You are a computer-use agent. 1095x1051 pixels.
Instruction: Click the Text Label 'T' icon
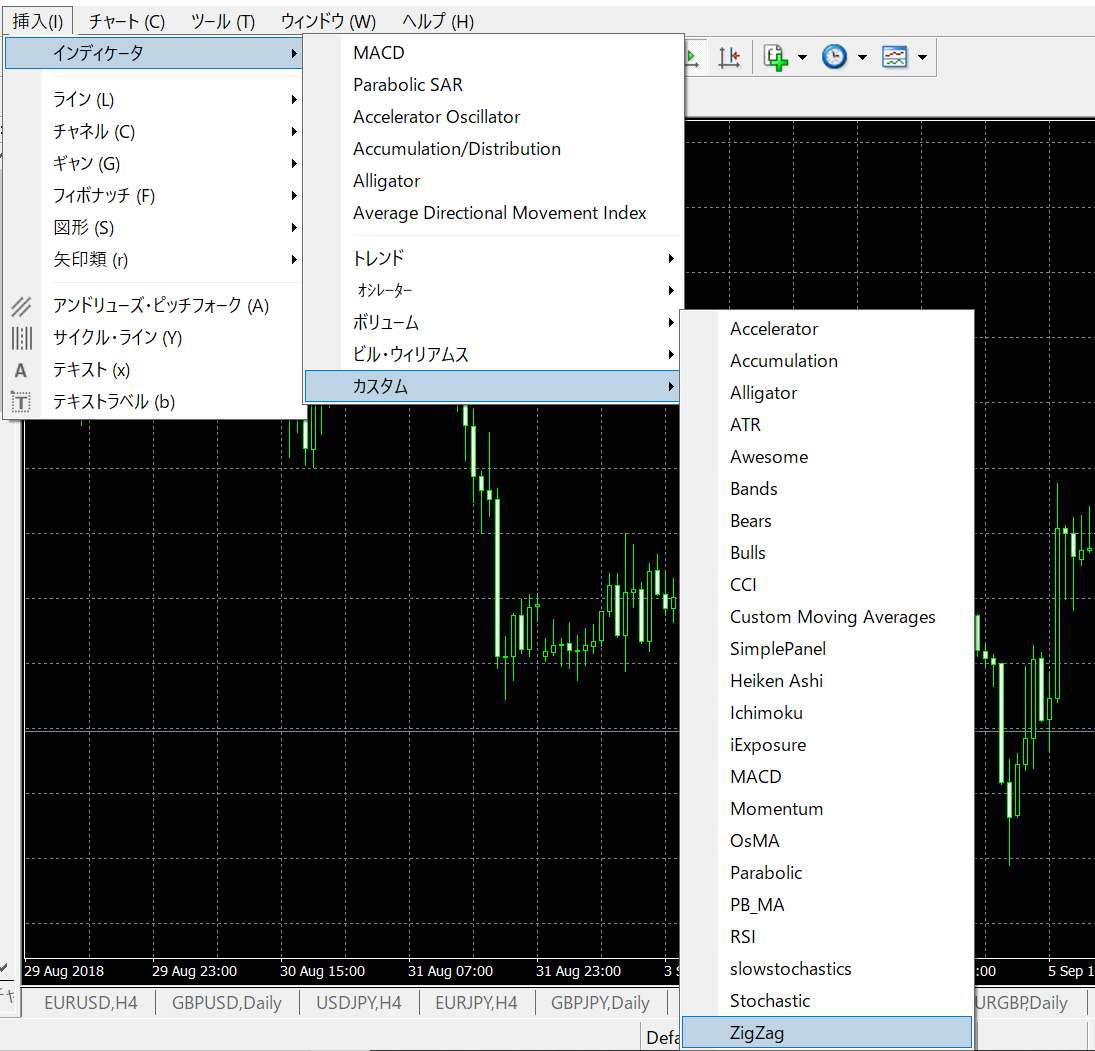(x=21, y=402)
